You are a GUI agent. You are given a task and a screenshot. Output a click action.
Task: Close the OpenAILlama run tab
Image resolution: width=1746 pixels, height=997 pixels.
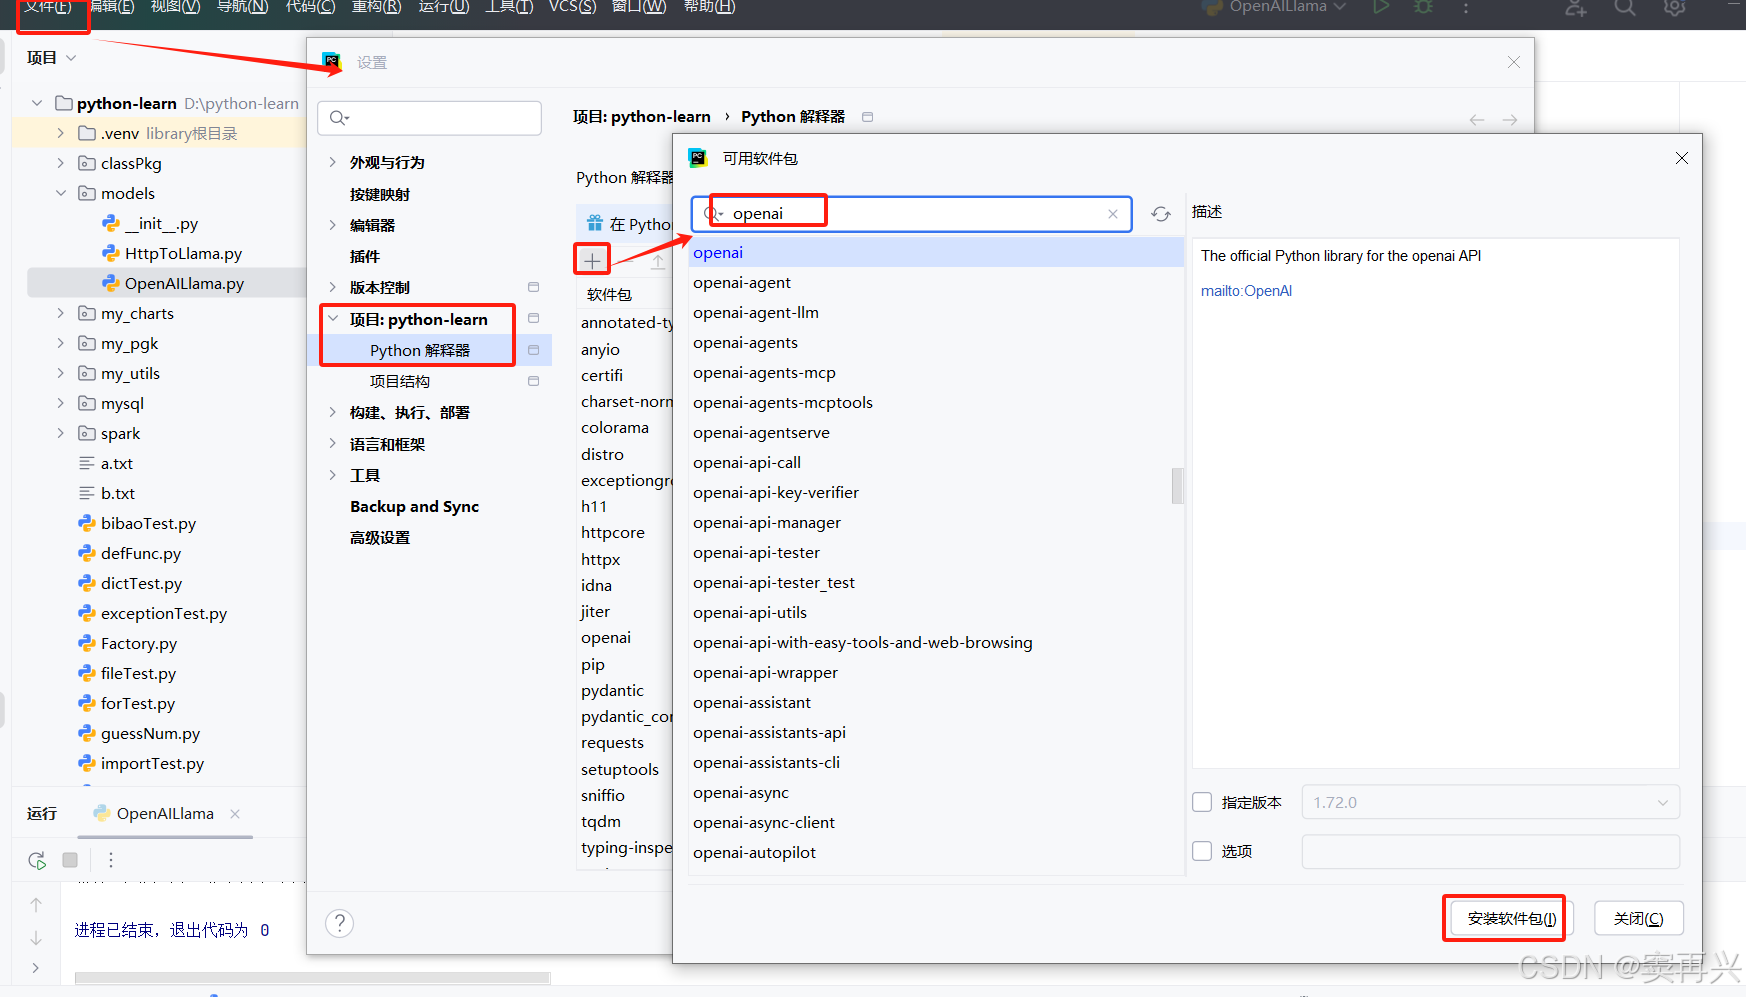235,814
